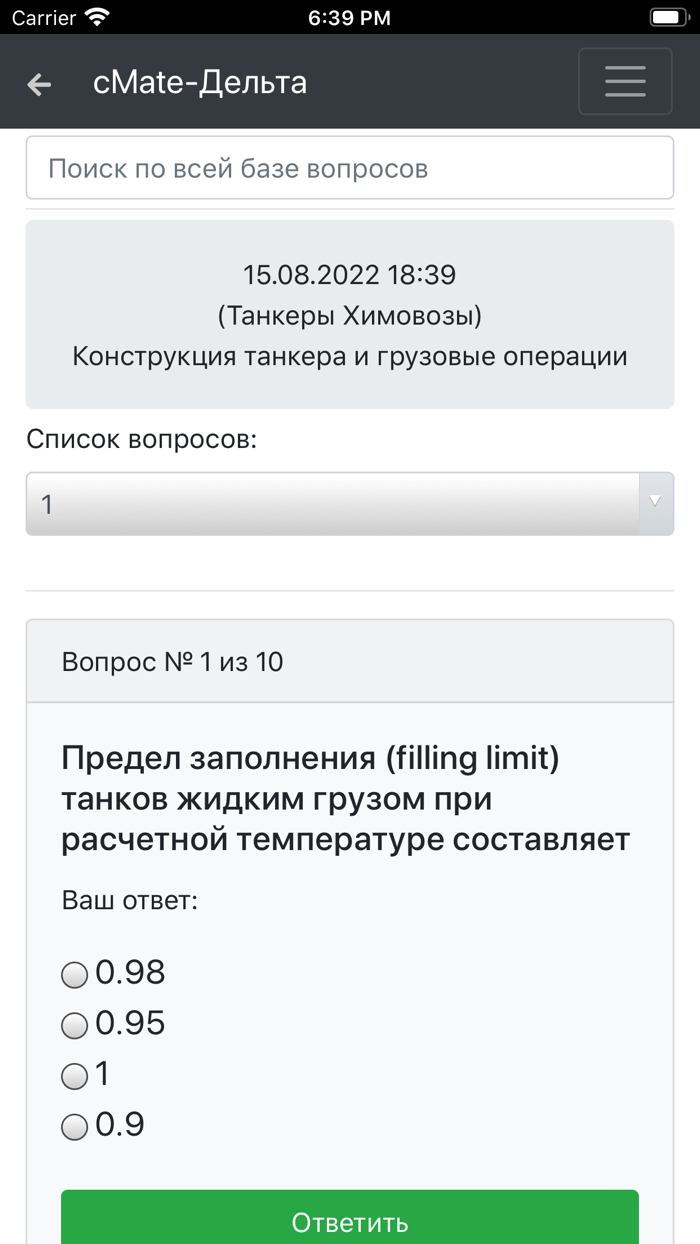Image resolution: width=700 pixels, height=1244 pixels.
Task: Tap the search field for question database
Action: click(x=349, y=167)
